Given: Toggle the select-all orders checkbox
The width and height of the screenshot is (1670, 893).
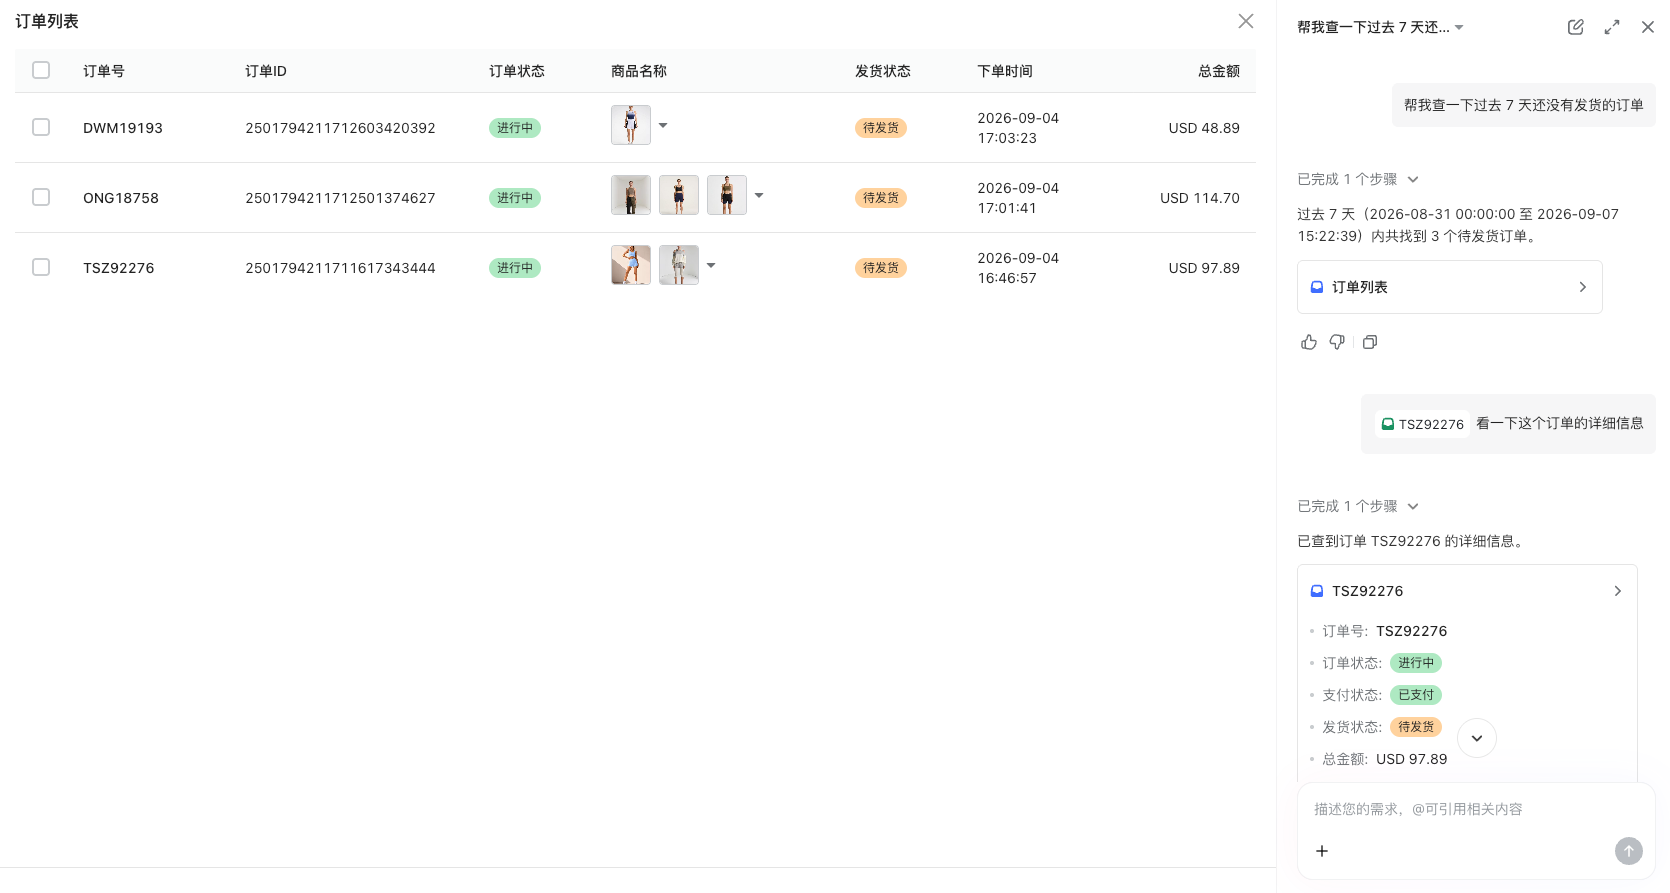Looking at the screenshot, I should [x=41, y=70].
